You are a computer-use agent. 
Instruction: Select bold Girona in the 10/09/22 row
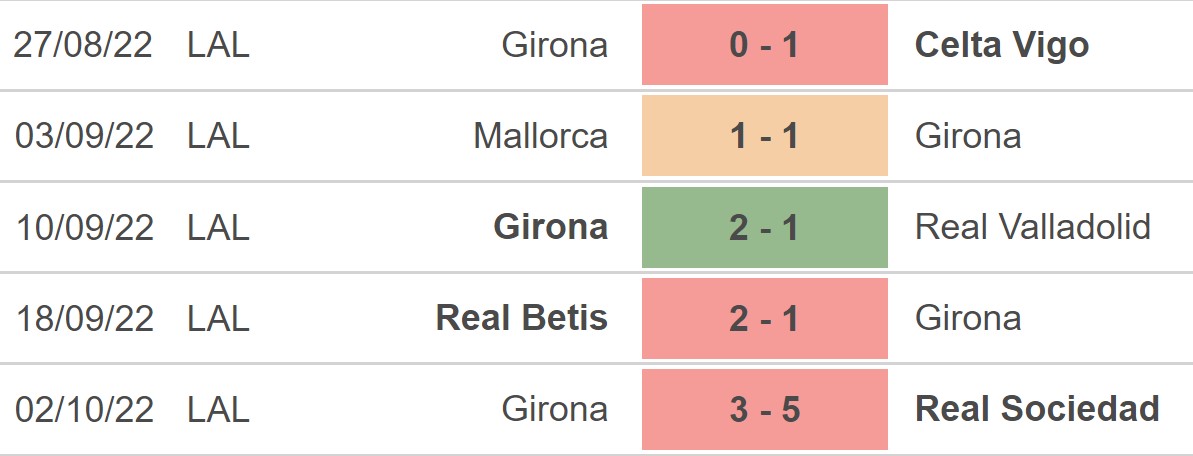(x=550, y=227)
